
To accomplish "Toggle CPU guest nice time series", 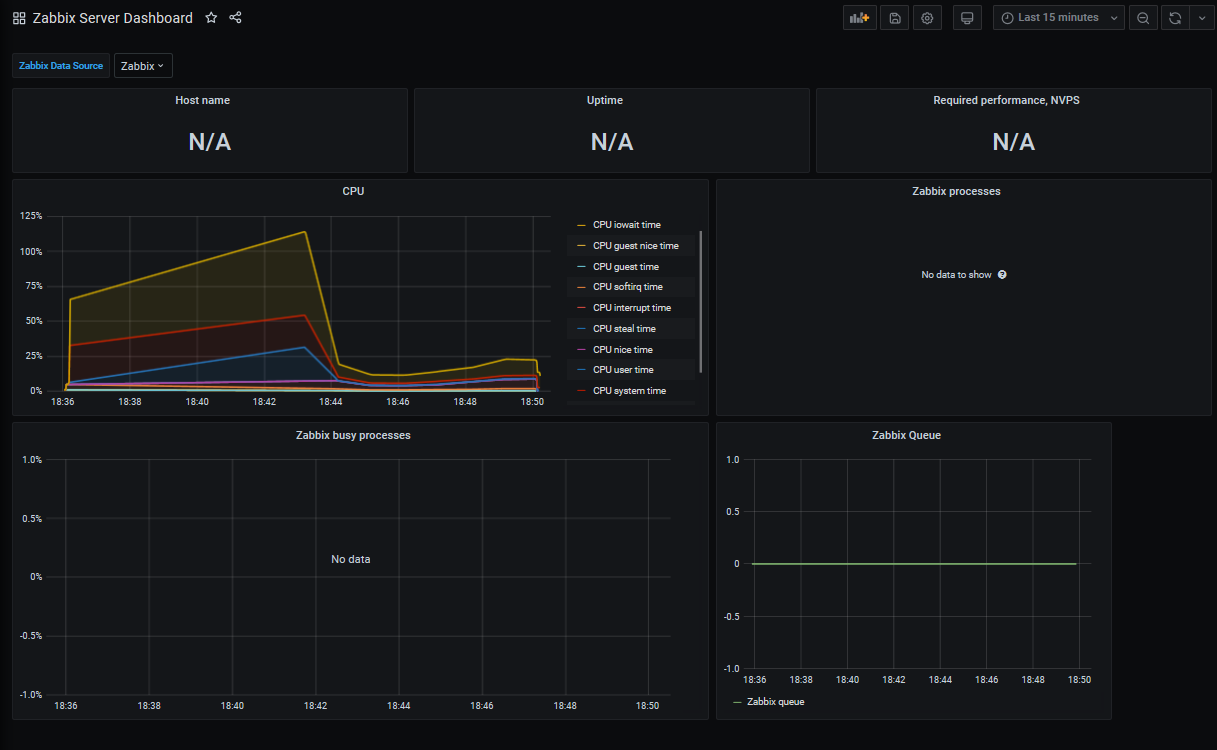I will [635, 246].
